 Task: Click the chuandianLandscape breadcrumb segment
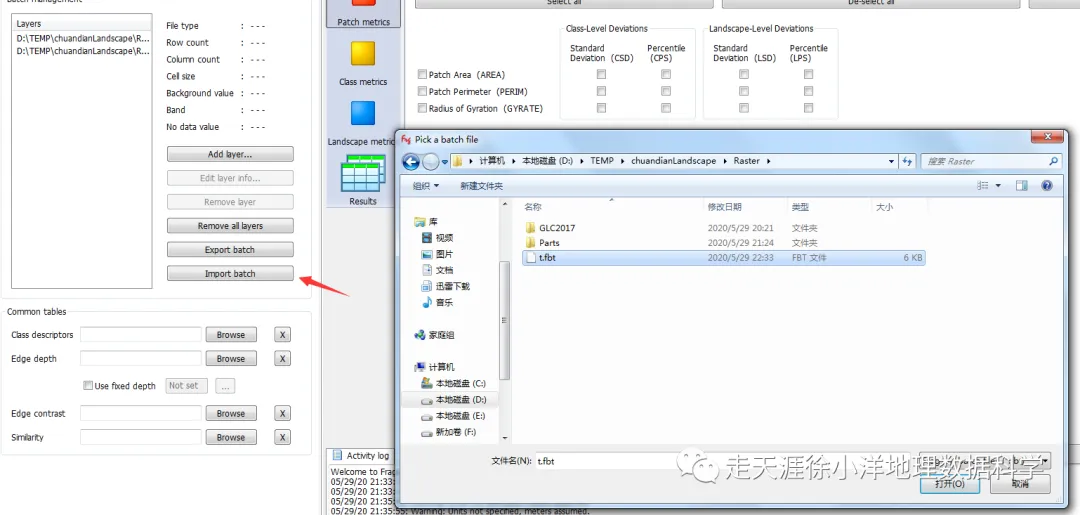(x=676, y=161)
